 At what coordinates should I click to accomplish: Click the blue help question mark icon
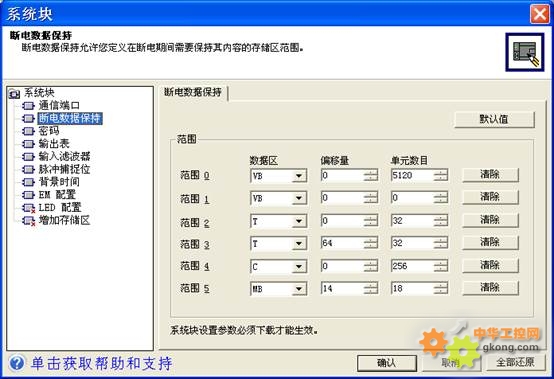tap(17, 363)
